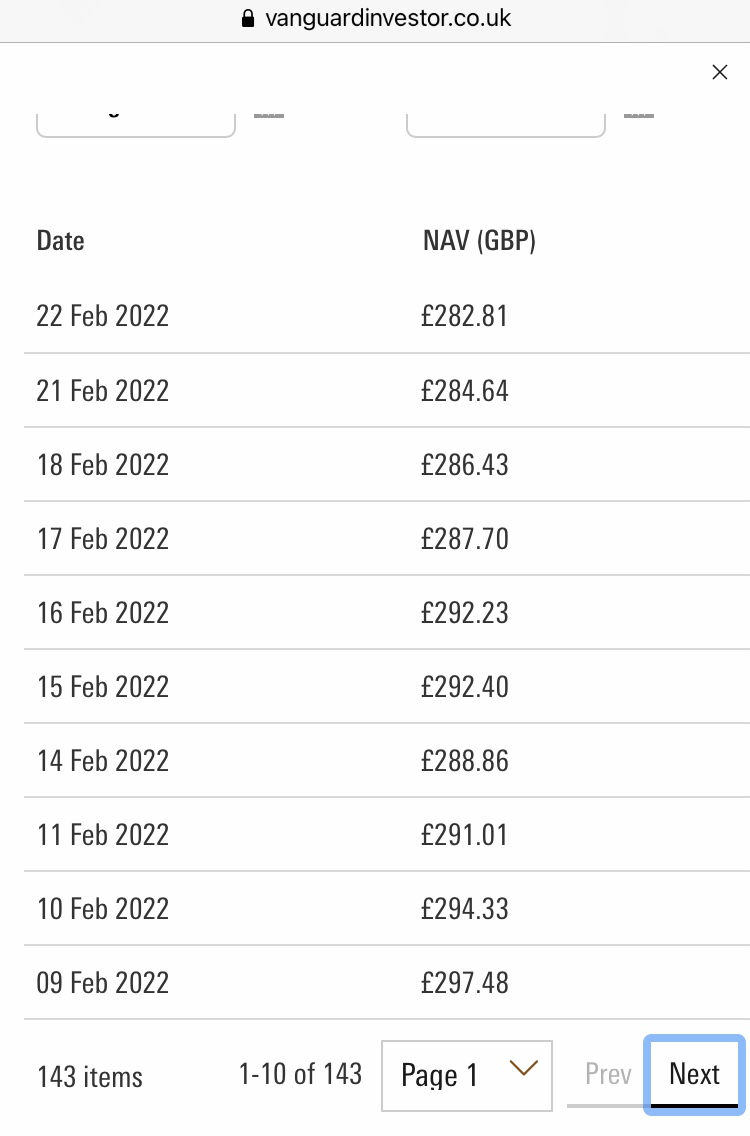Screen dimensions: 750x1136
Task: Focus the left start date input field
Action: [x=136, y=125]
